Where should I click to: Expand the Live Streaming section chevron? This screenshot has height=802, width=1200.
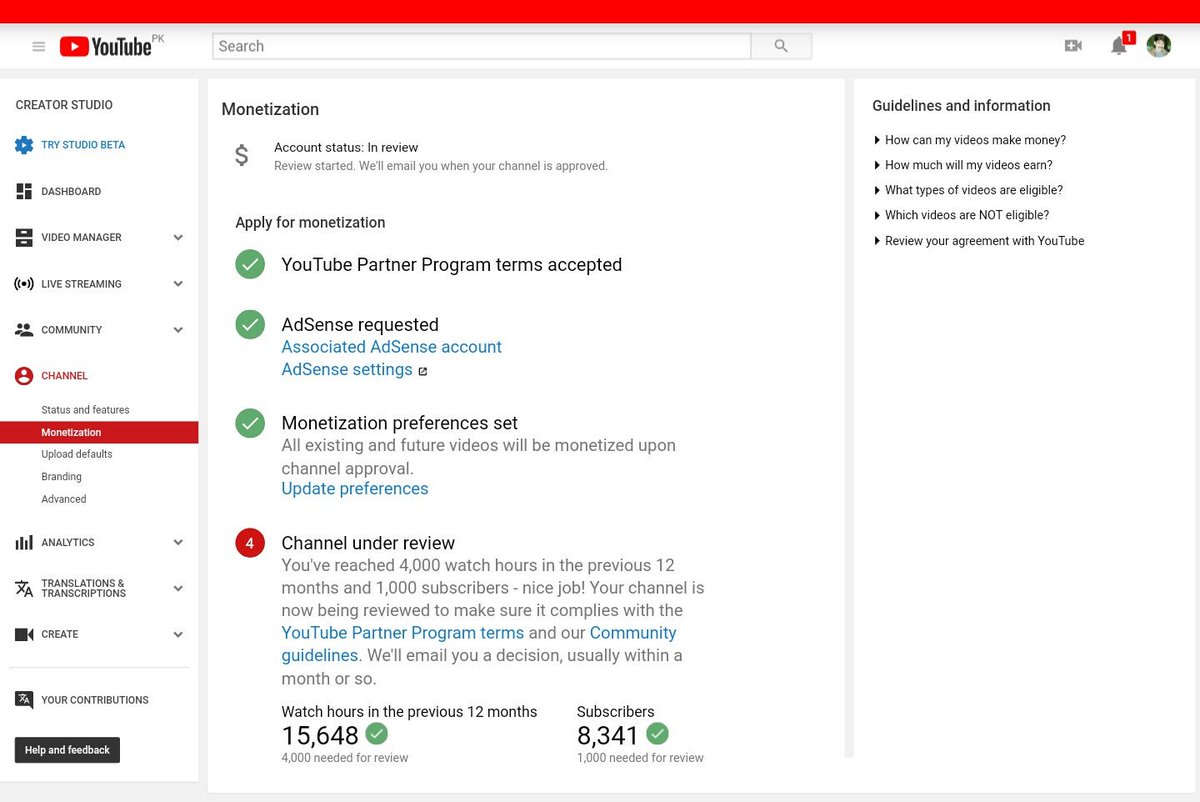point(178,284)
